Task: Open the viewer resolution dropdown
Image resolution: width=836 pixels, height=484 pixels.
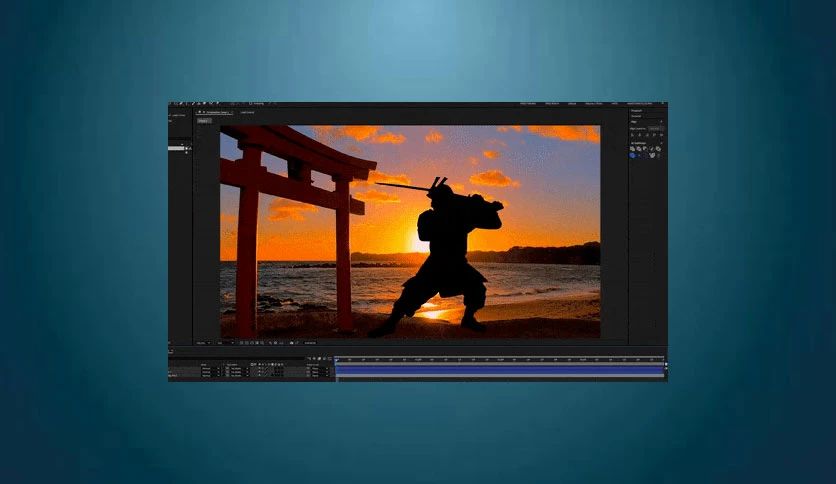Action: pos(225,343)
